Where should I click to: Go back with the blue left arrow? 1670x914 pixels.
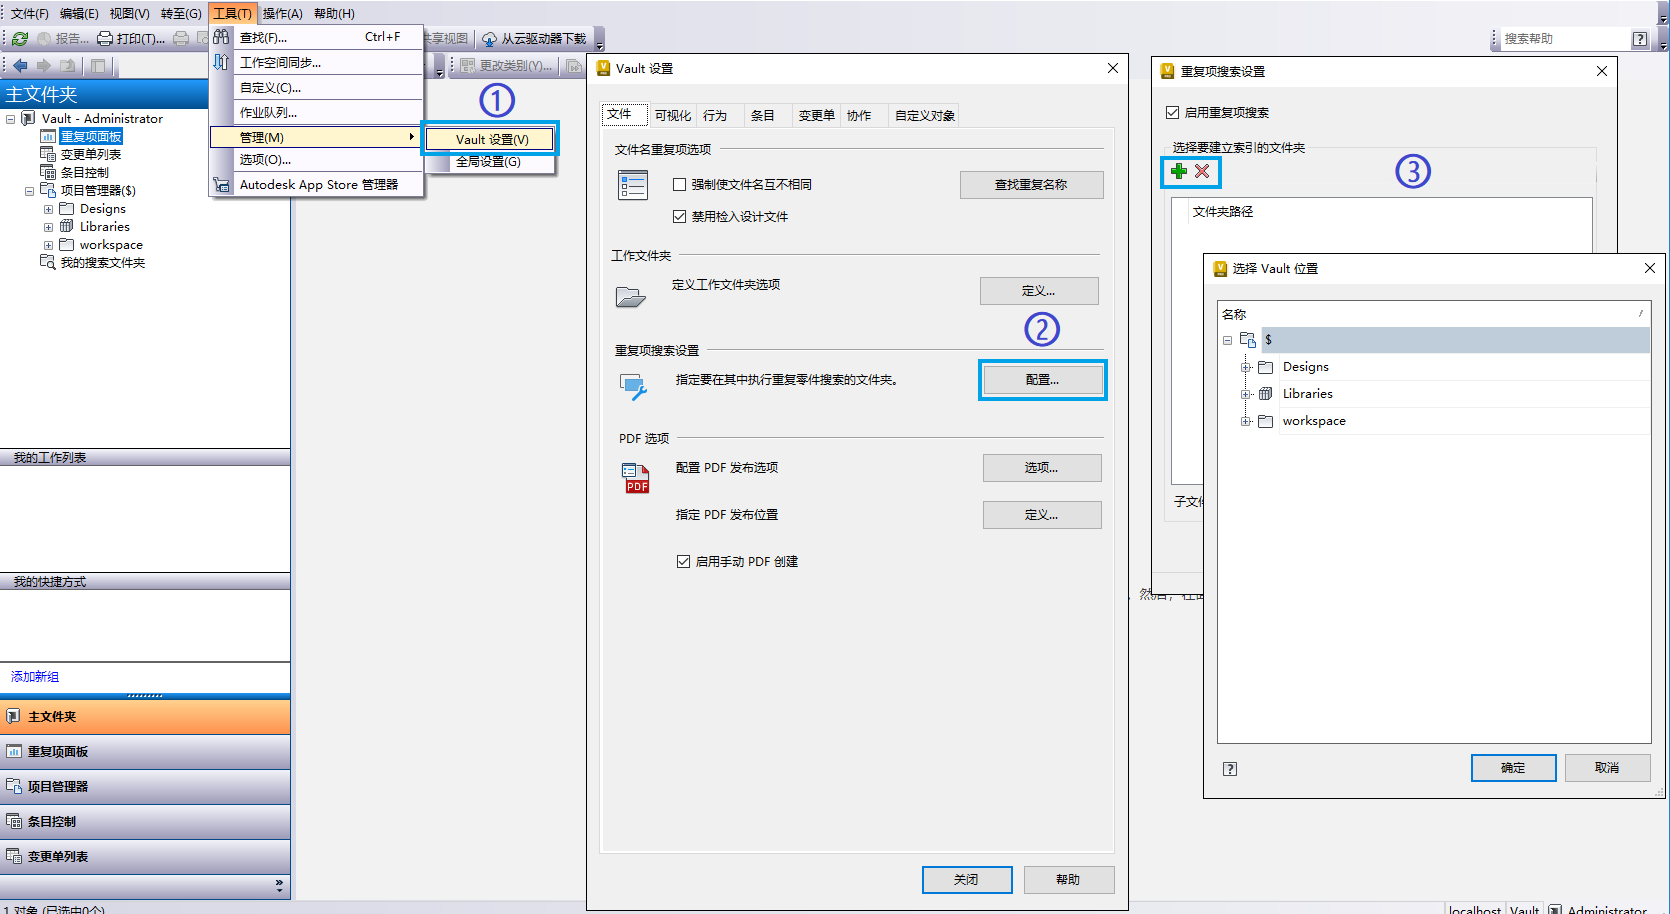(20, 66)
